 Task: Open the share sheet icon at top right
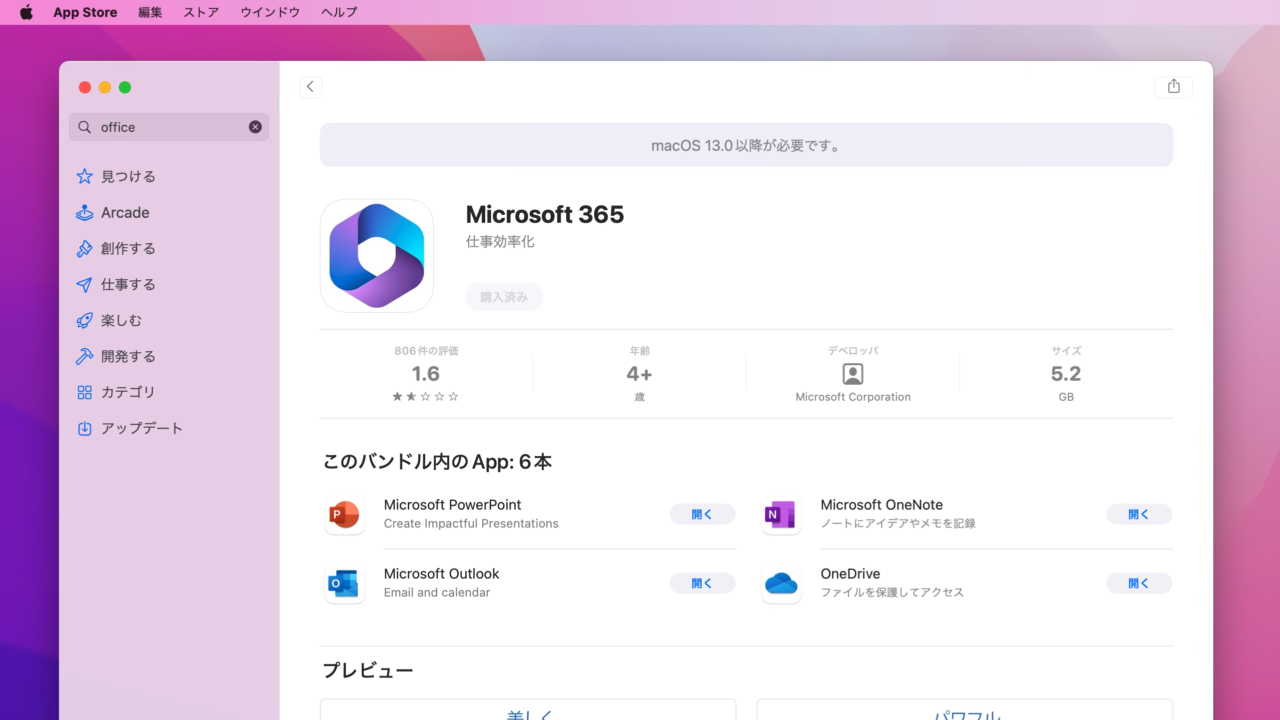pyautogui.click(x=1173, y=86)
